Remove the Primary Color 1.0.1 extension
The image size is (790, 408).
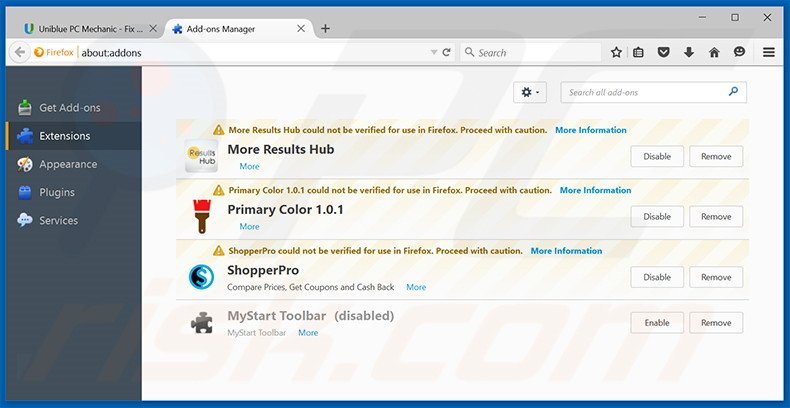716,217
